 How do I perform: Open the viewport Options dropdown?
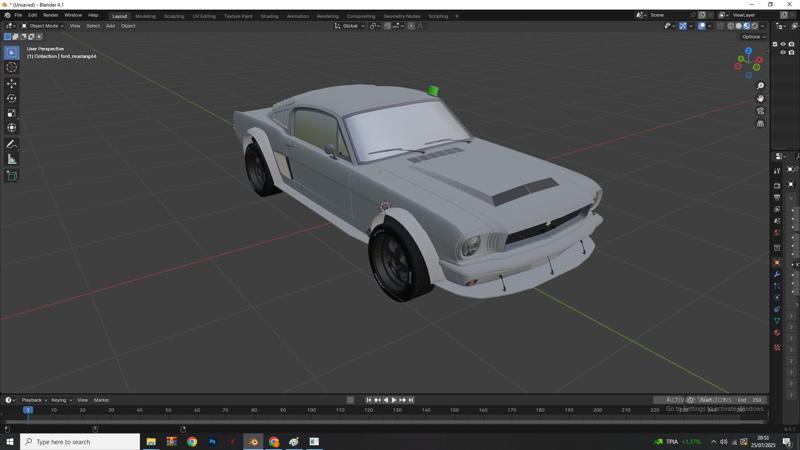tap(753, 37)
